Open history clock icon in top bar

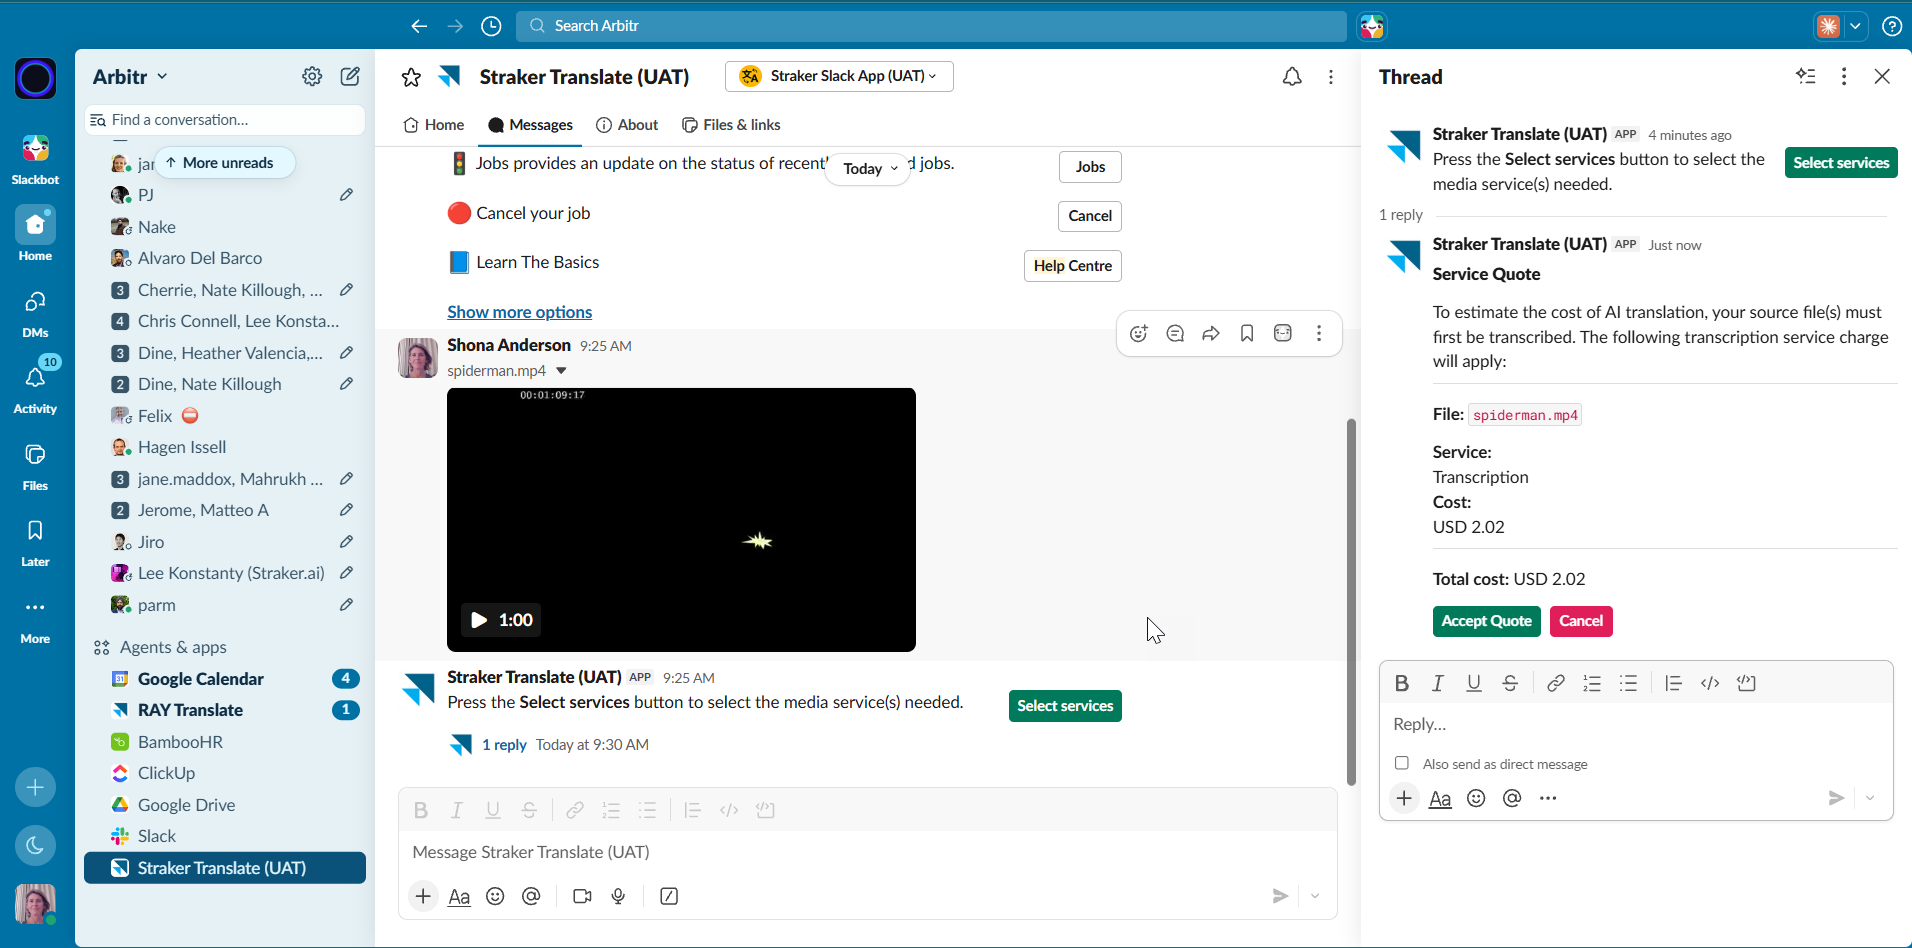click(x=491, y=26)
